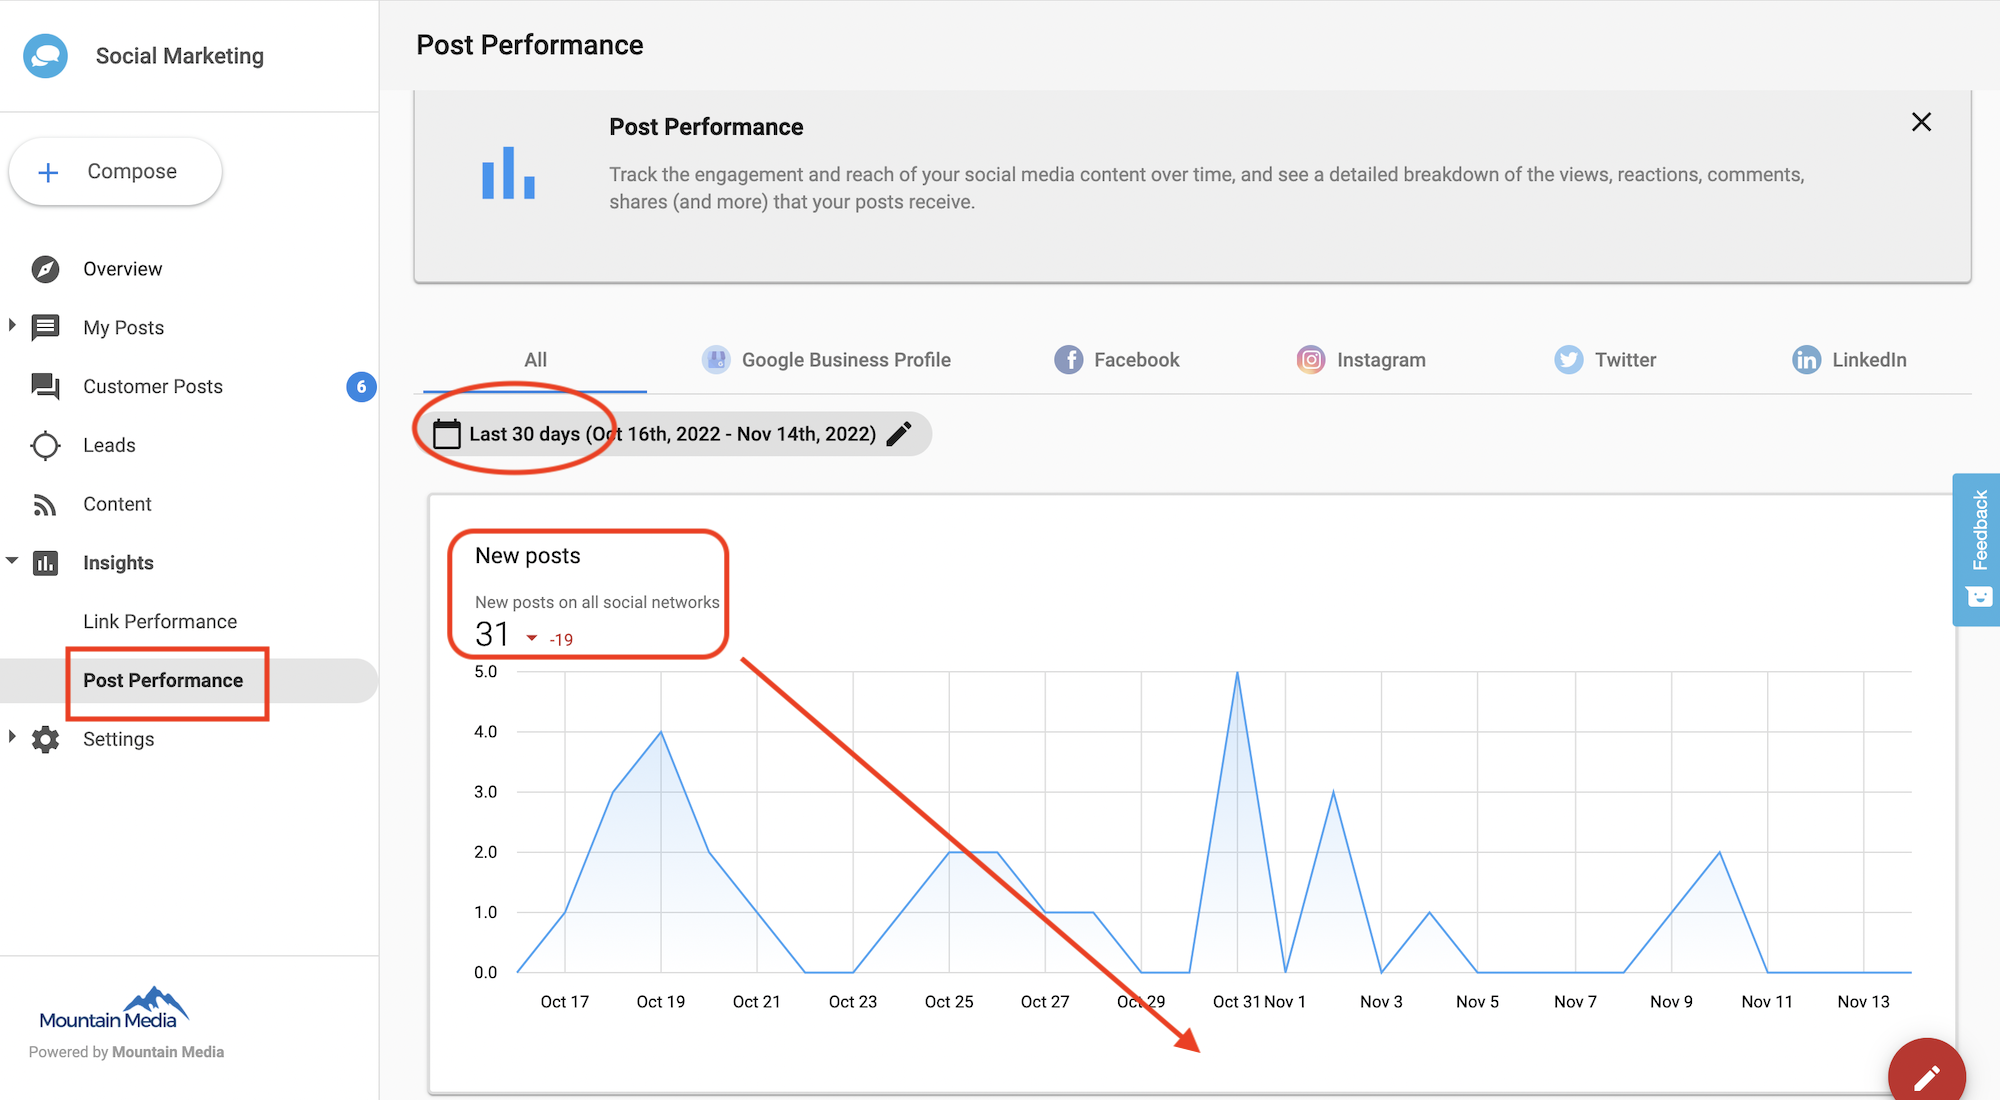Open the Last 30 days date range selector
This screenshot has height=1100, width=2000.
point(673,434)
